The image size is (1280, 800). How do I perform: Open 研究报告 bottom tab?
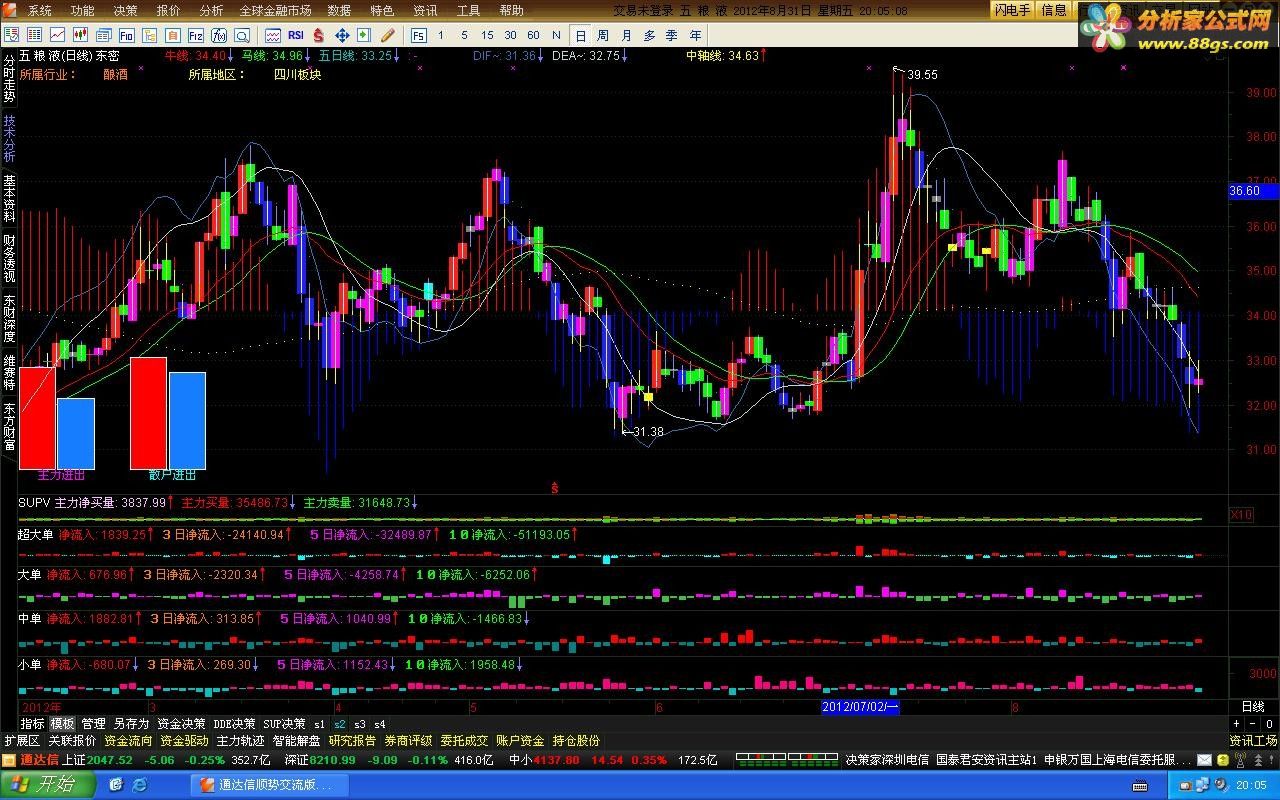click(352, 741)
